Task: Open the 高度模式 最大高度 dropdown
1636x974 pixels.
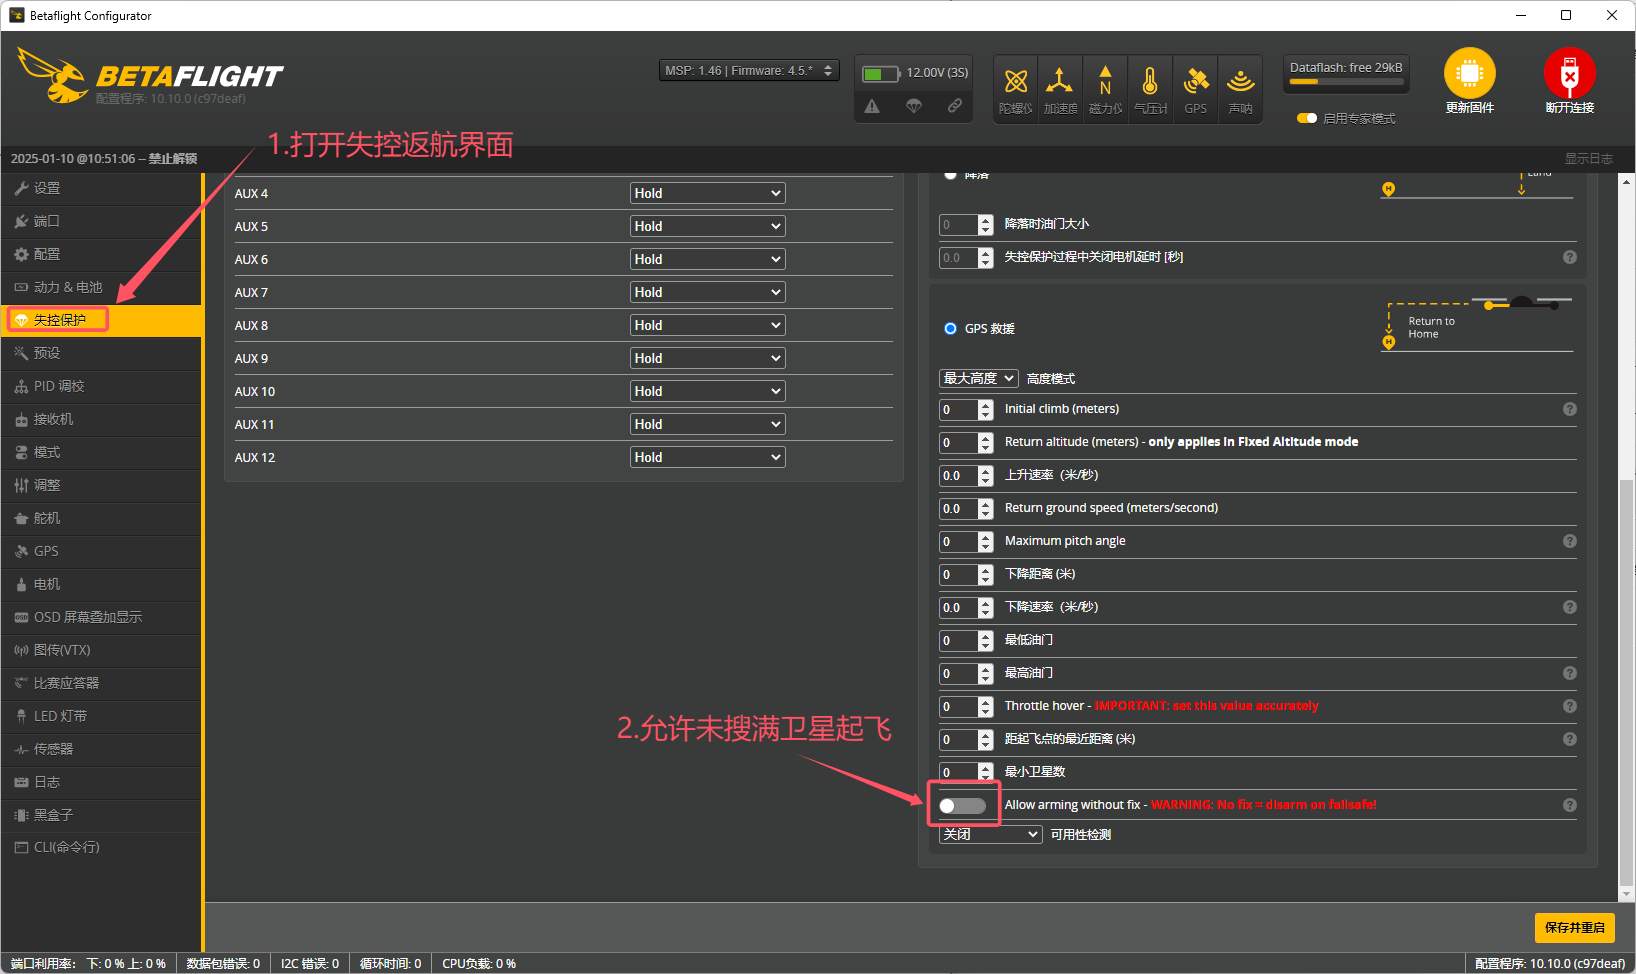Action: 978,378
